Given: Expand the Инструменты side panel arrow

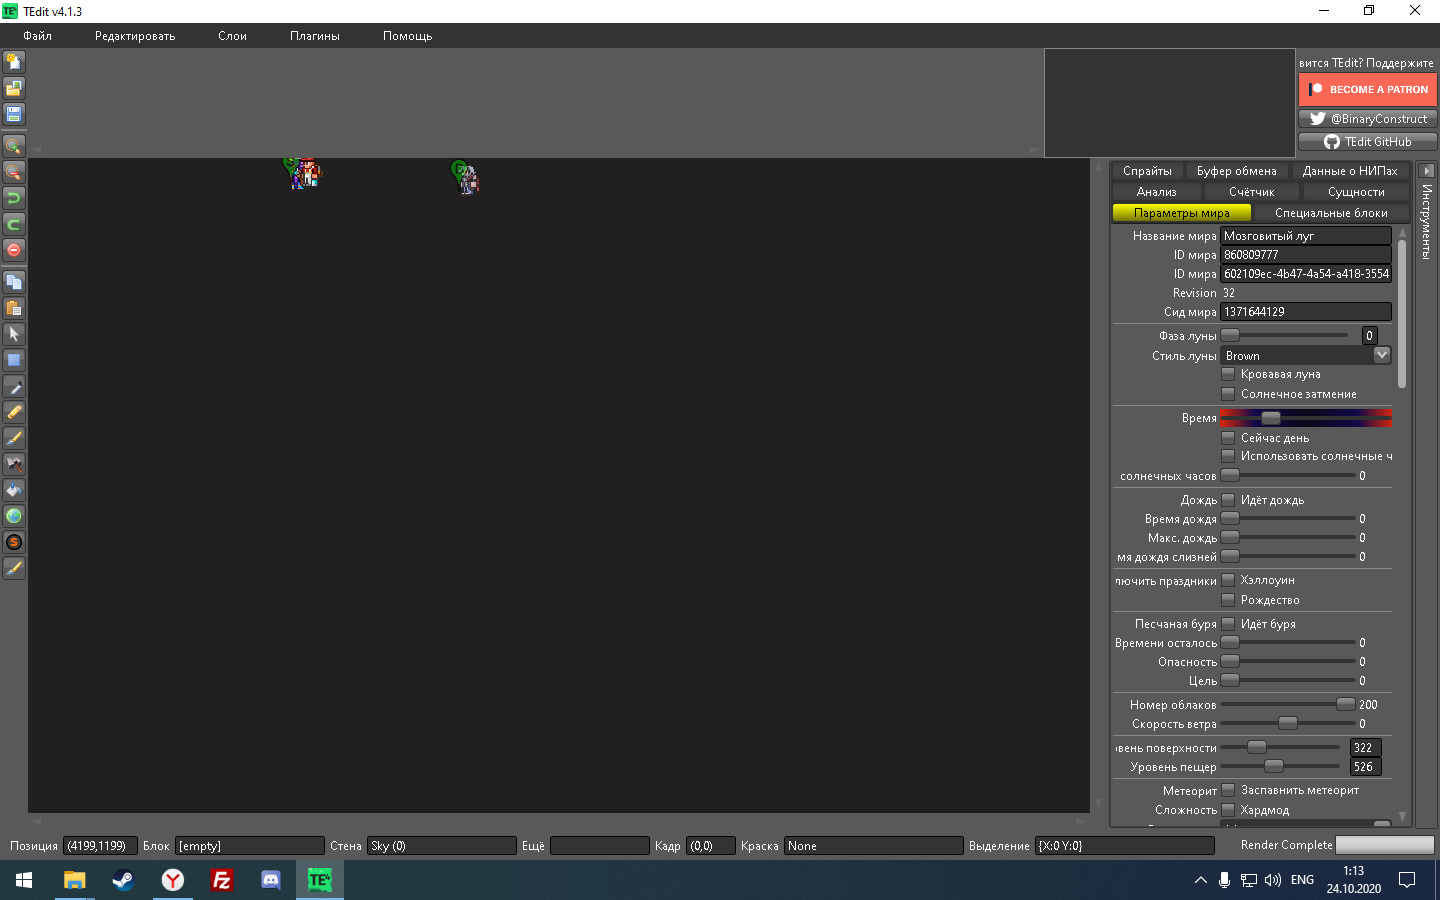Looking at the screenshot, I should coord(1427,171).
